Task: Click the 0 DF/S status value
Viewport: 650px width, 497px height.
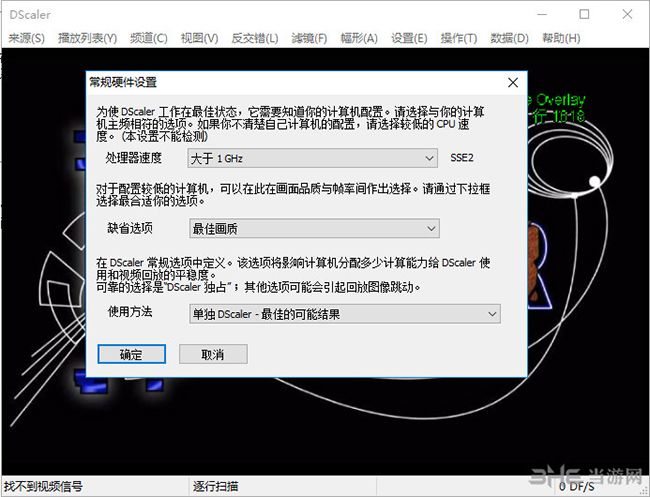Action: (x=577, y=487)
